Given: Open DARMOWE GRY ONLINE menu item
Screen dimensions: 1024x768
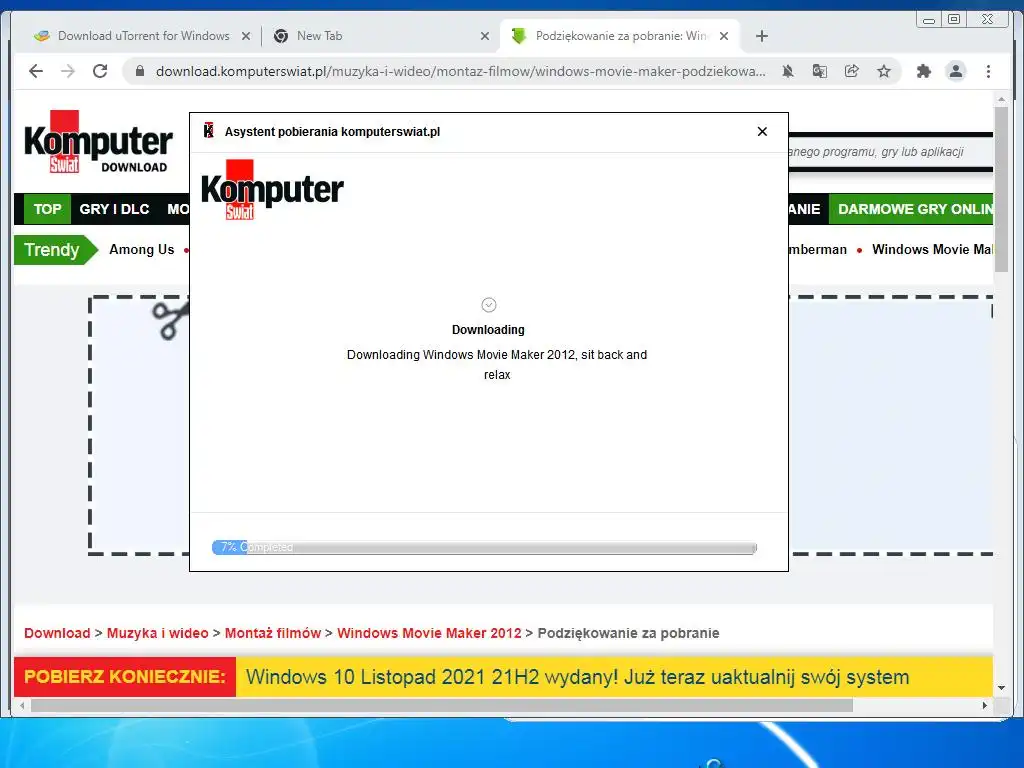Looking at the screenshot, I should tap(912, 209).
